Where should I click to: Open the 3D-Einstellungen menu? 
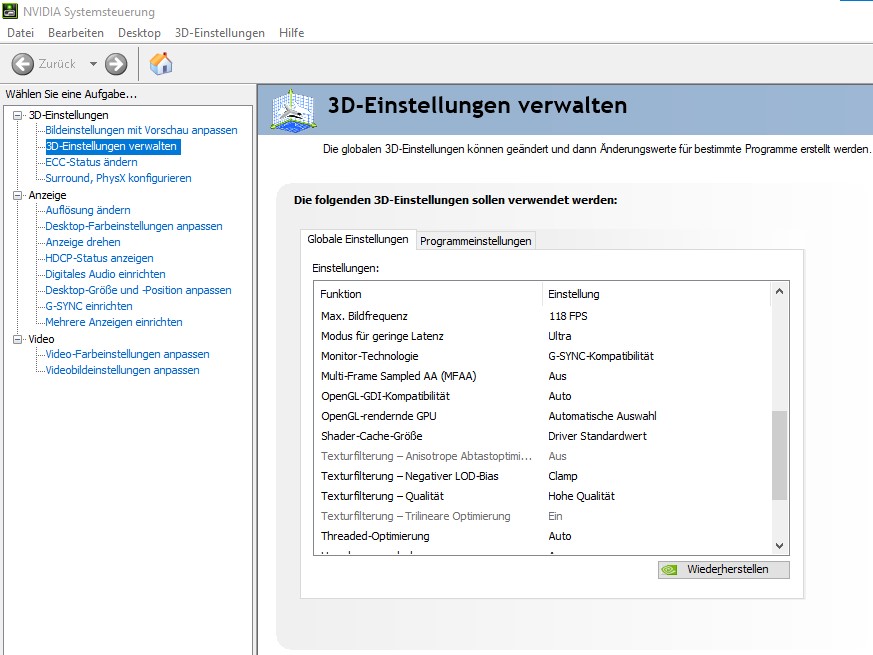click(219, 33)
